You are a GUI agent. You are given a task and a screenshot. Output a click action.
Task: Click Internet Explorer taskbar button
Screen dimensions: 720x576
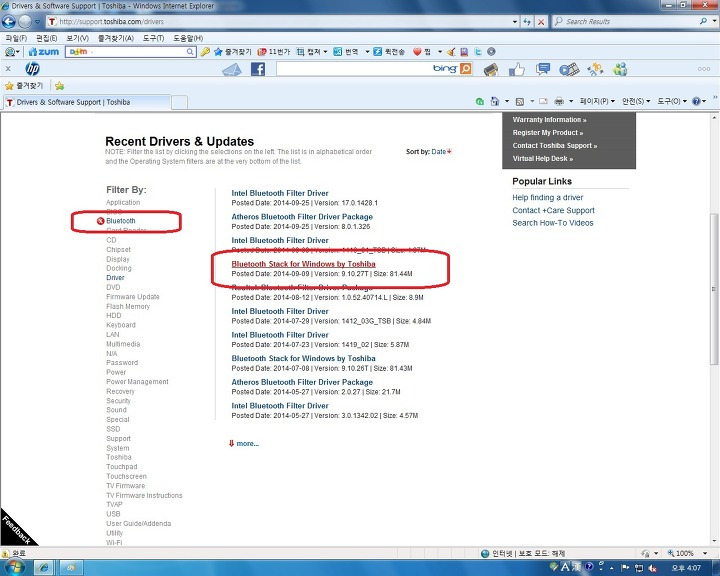pyautogui.click(x=44, y=568)
